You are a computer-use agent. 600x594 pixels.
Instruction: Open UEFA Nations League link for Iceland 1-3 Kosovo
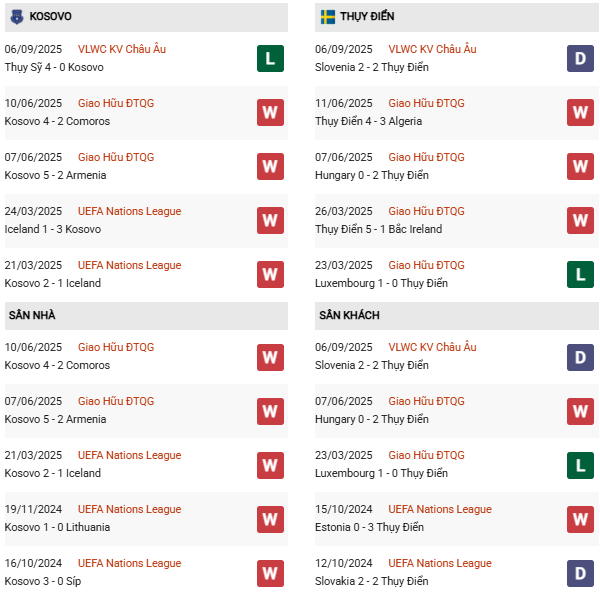pyautogui.click(x=130, y=211)
